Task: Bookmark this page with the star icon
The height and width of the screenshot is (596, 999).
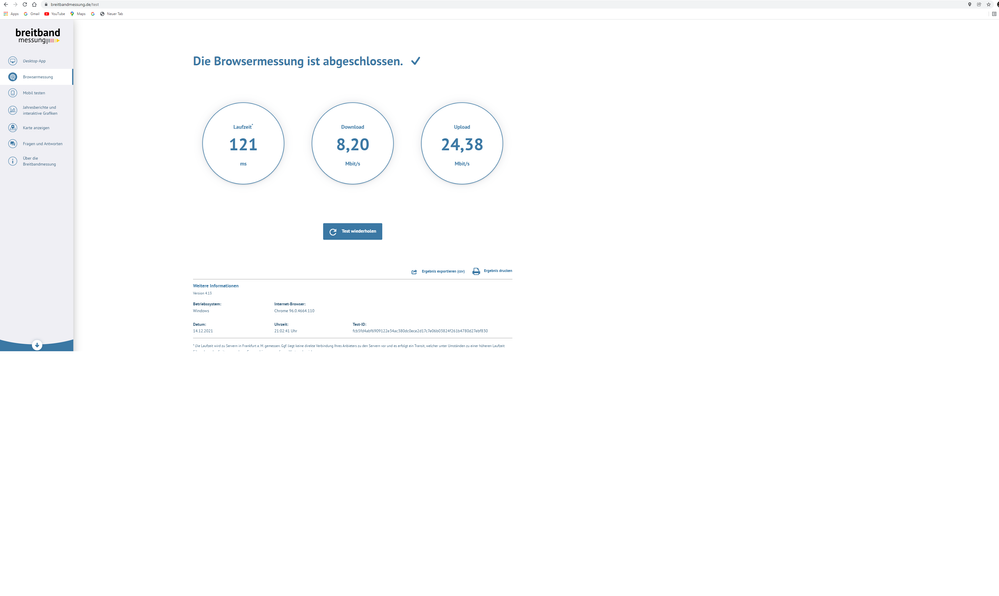Action: [x=988, y=4]
